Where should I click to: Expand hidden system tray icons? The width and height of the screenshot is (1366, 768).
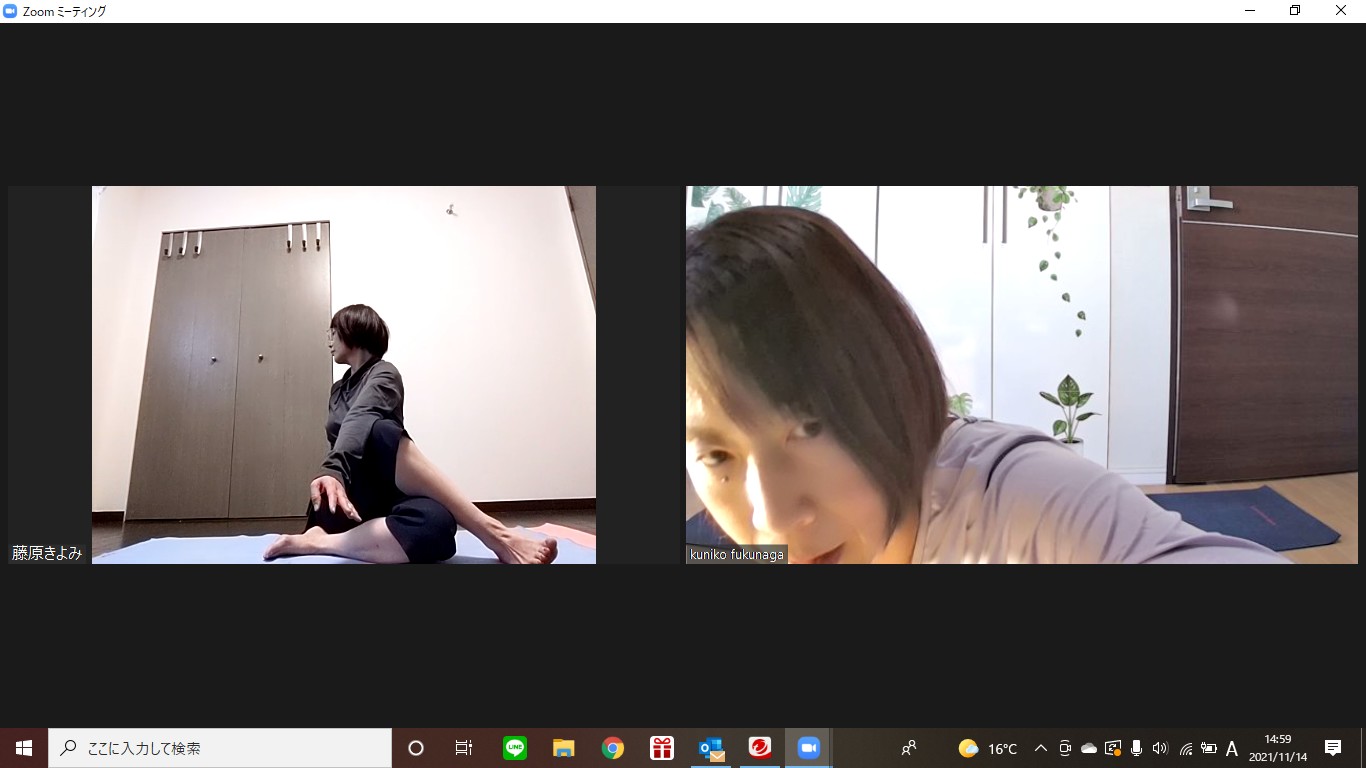1041,748
